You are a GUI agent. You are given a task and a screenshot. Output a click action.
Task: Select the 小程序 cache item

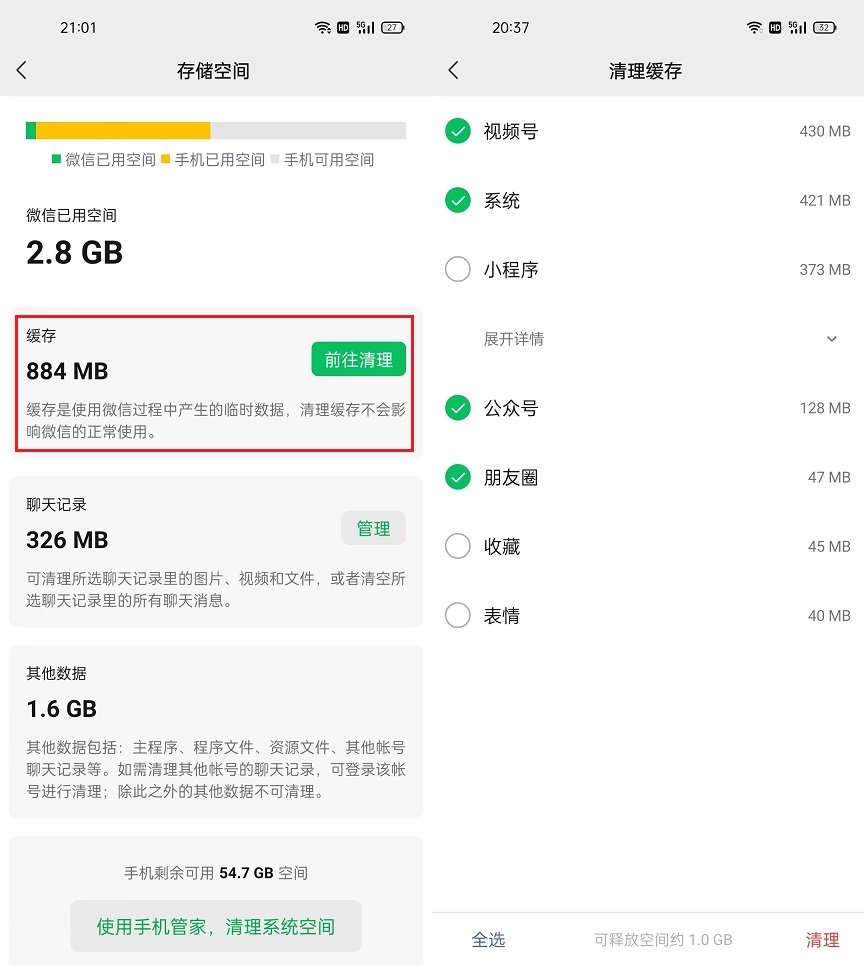458,269
